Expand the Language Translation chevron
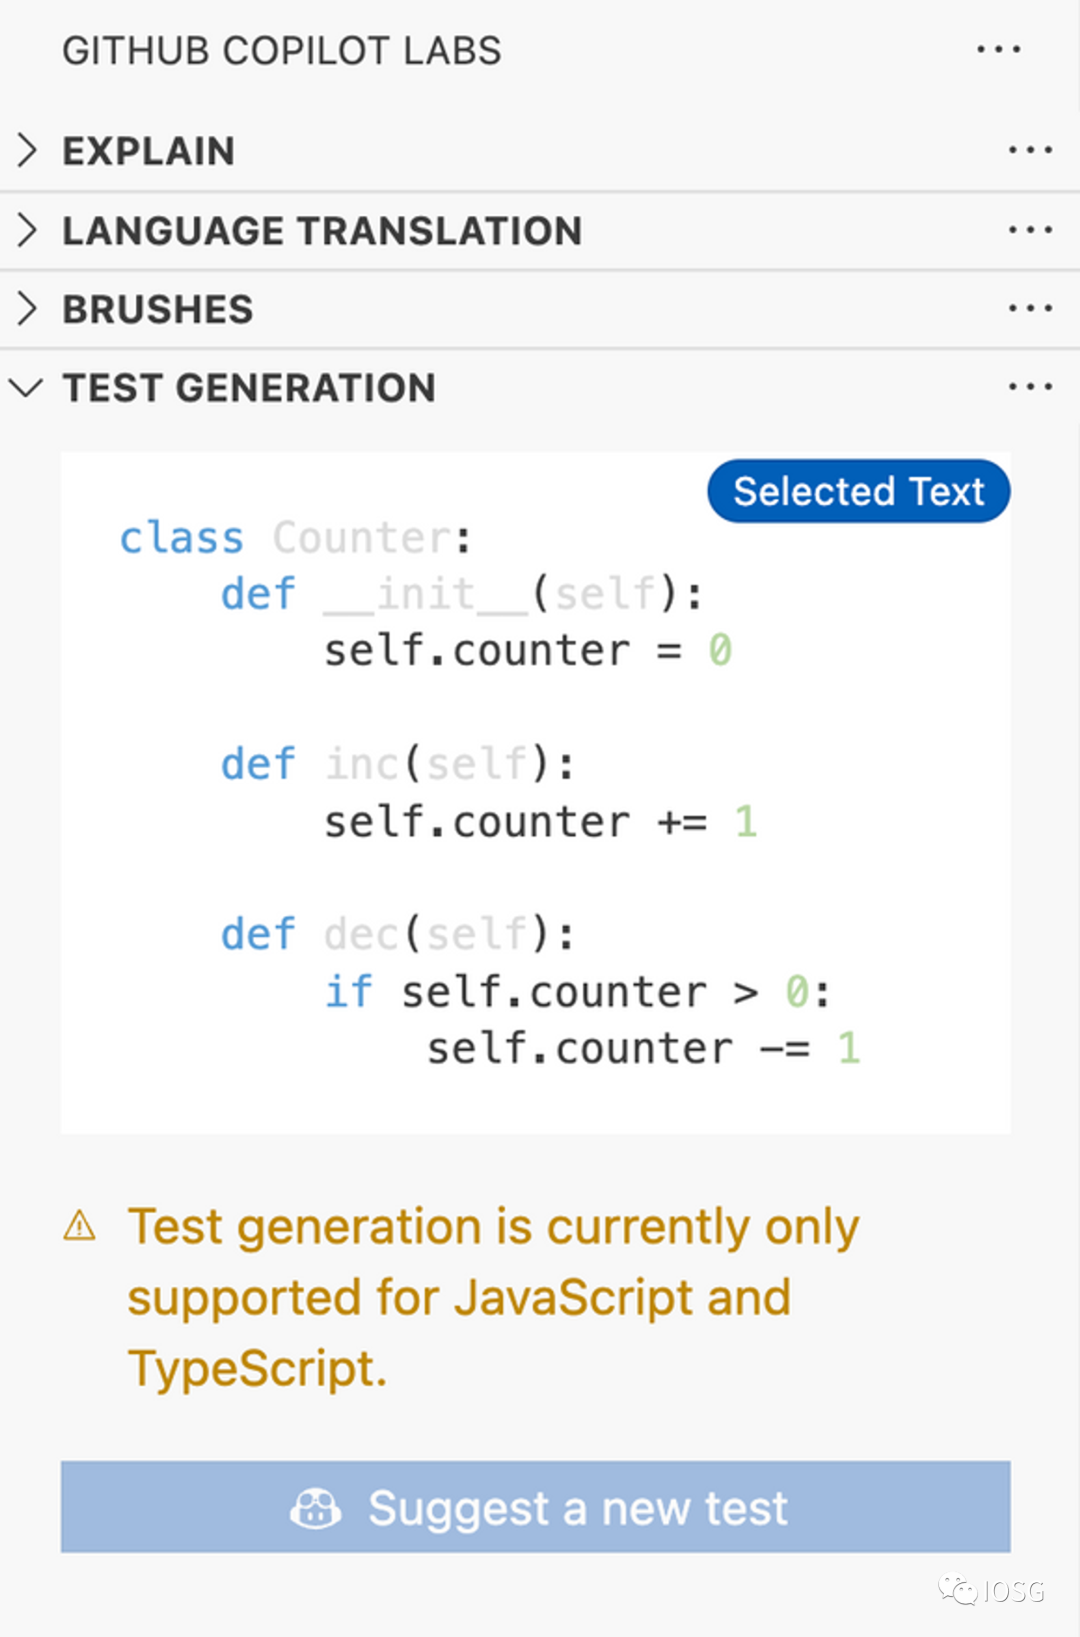This screenshot has height=1637, width=1080. coord(27,230)
